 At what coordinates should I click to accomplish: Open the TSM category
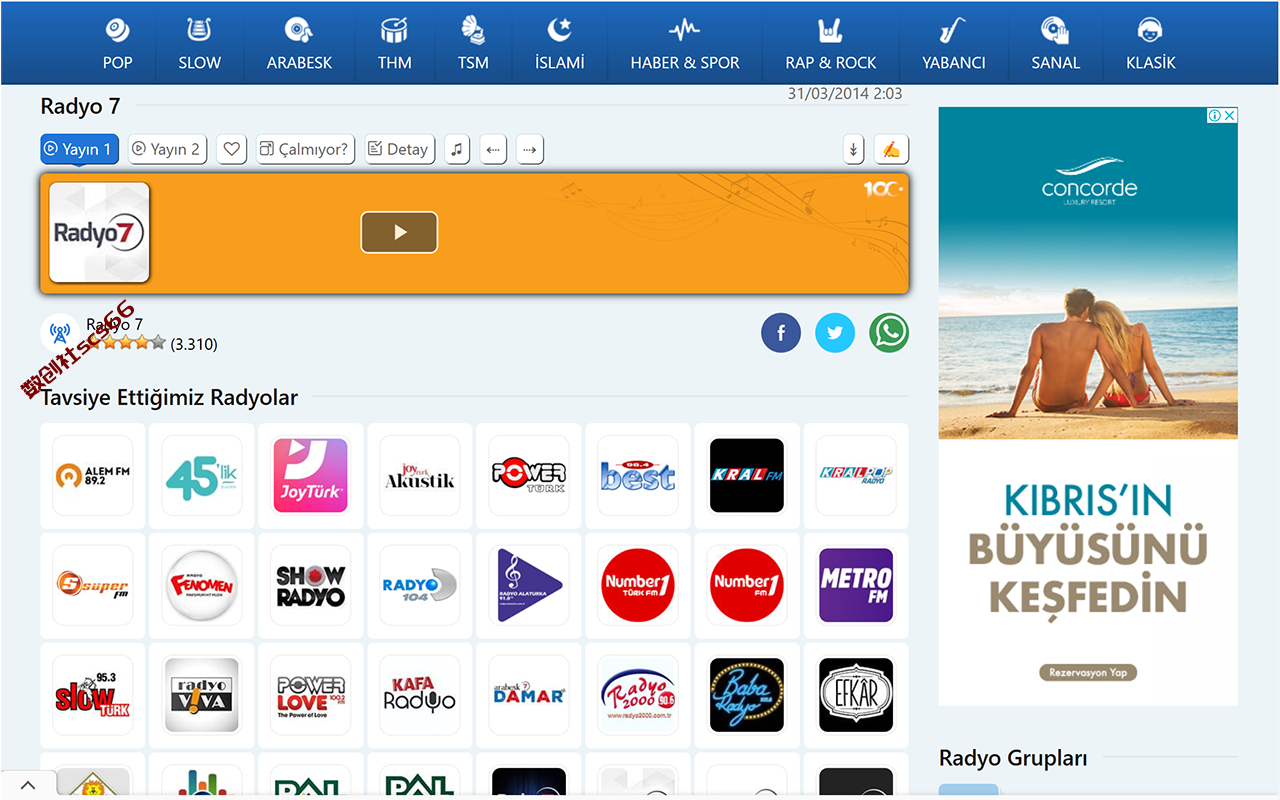(473, 43)
